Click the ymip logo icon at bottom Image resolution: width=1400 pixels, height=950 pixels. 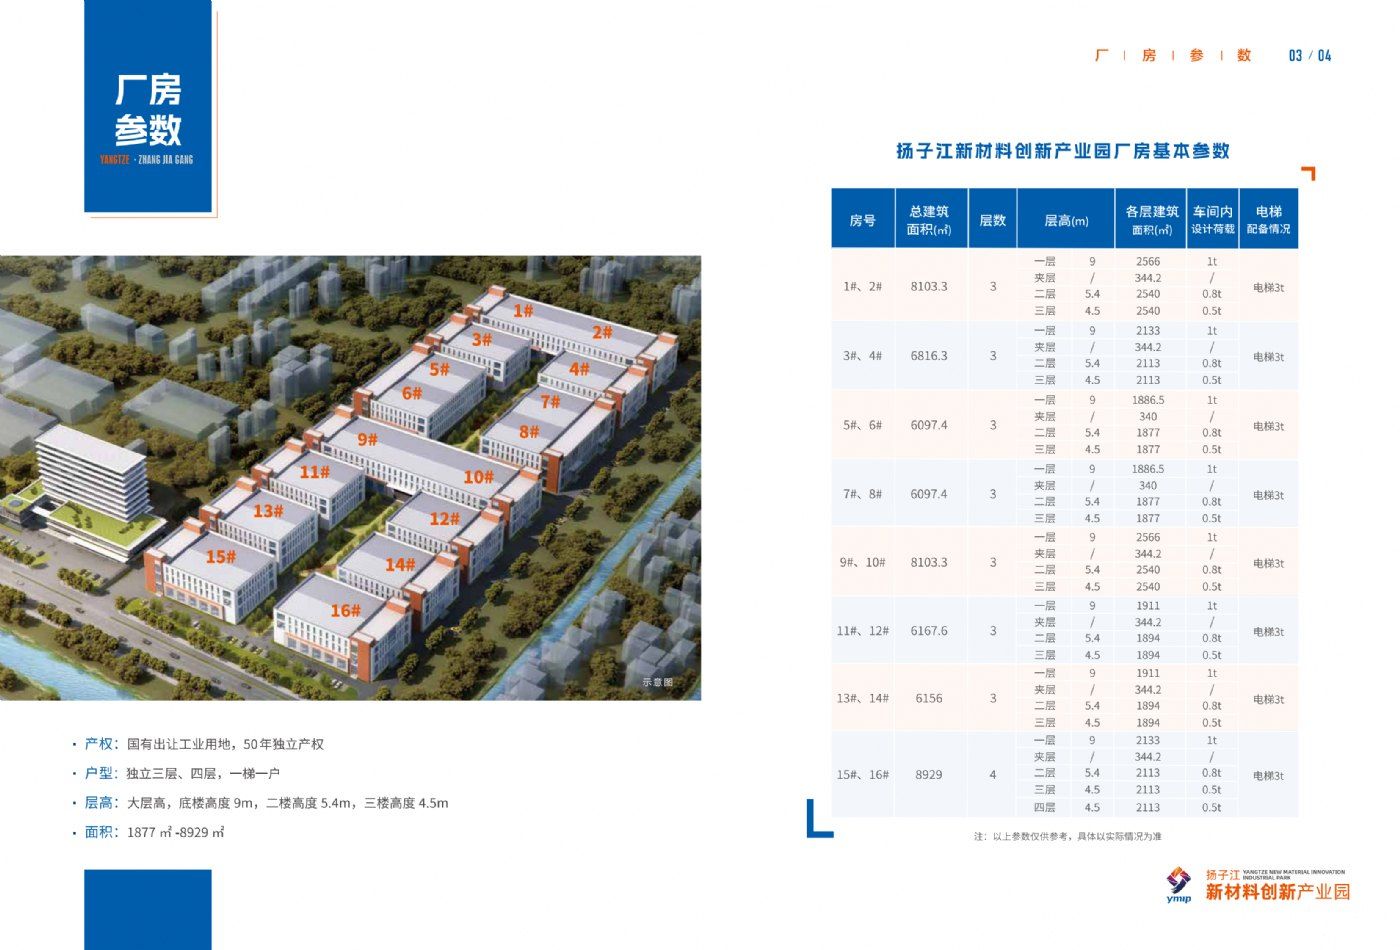coord(1179,885)
